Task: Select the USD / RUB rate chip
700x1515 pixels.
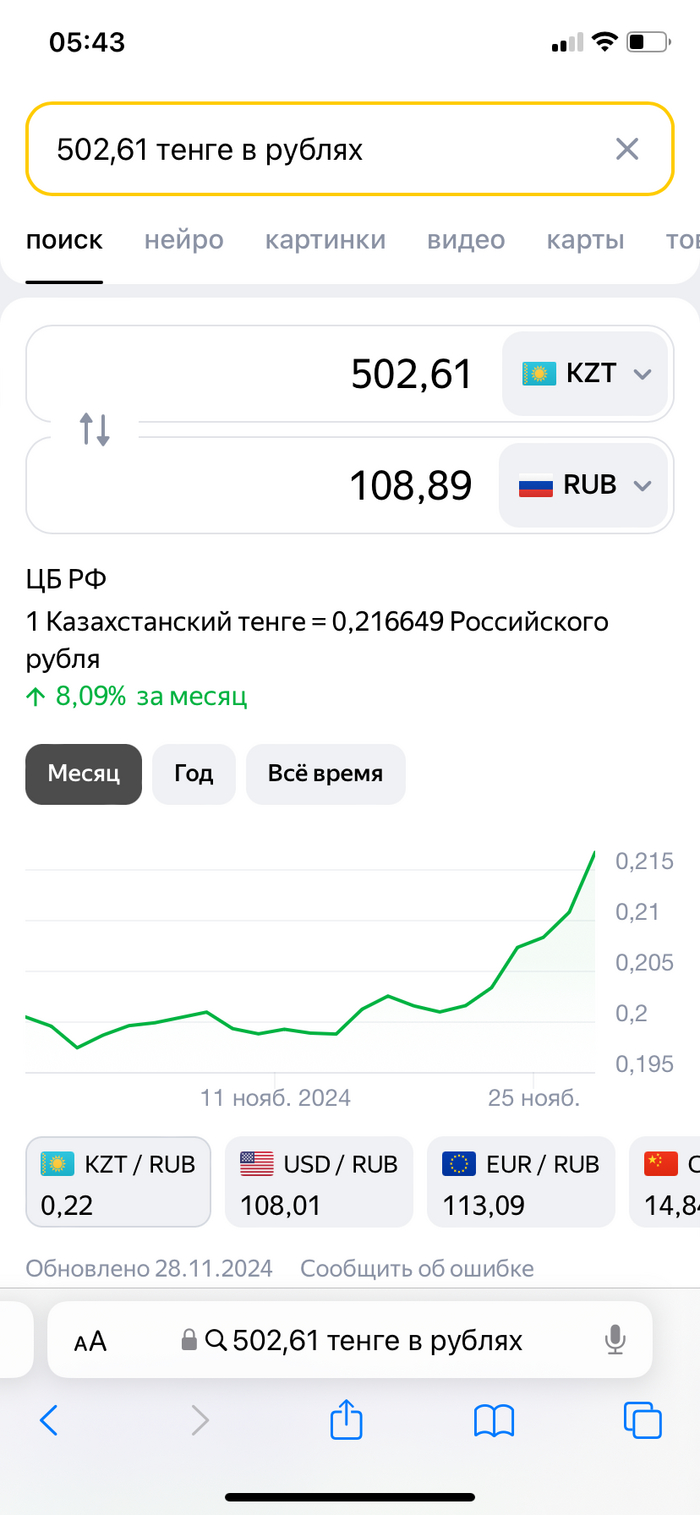Action: point(319,1181)
